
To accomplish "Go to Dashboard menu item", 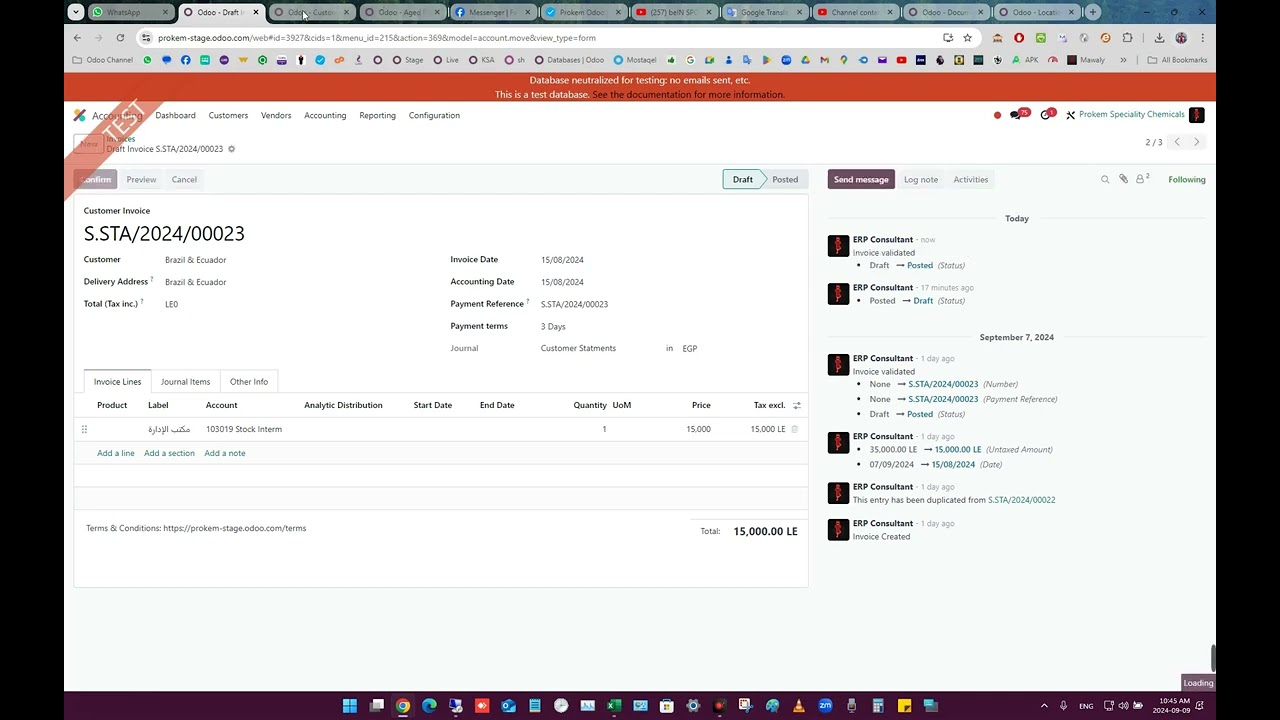I will point(175,115).
